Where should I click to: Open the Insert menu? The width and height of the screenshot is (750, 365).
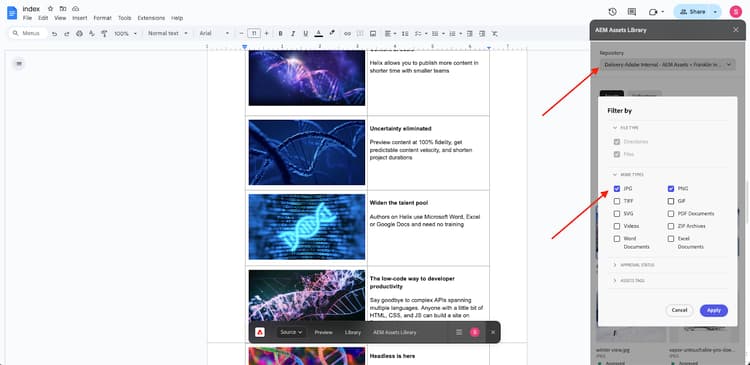80,18
